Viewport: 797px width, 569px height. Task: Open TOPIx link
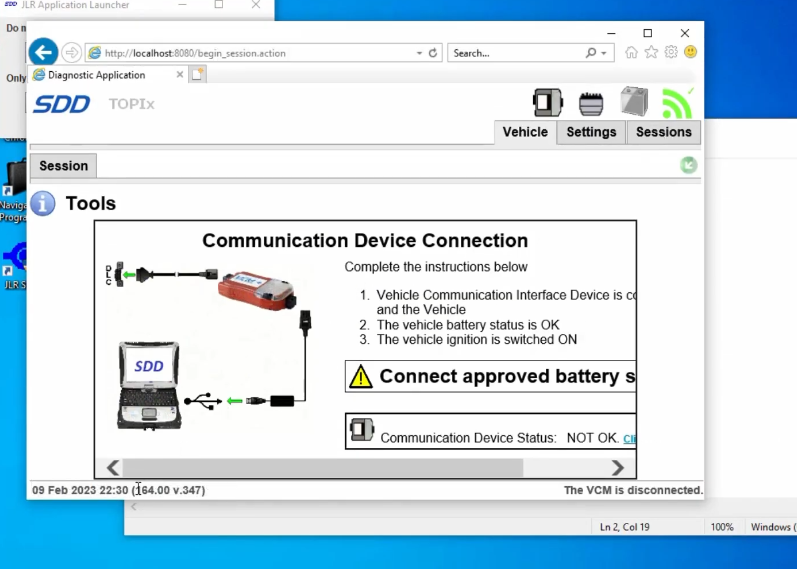pos(131,104)
